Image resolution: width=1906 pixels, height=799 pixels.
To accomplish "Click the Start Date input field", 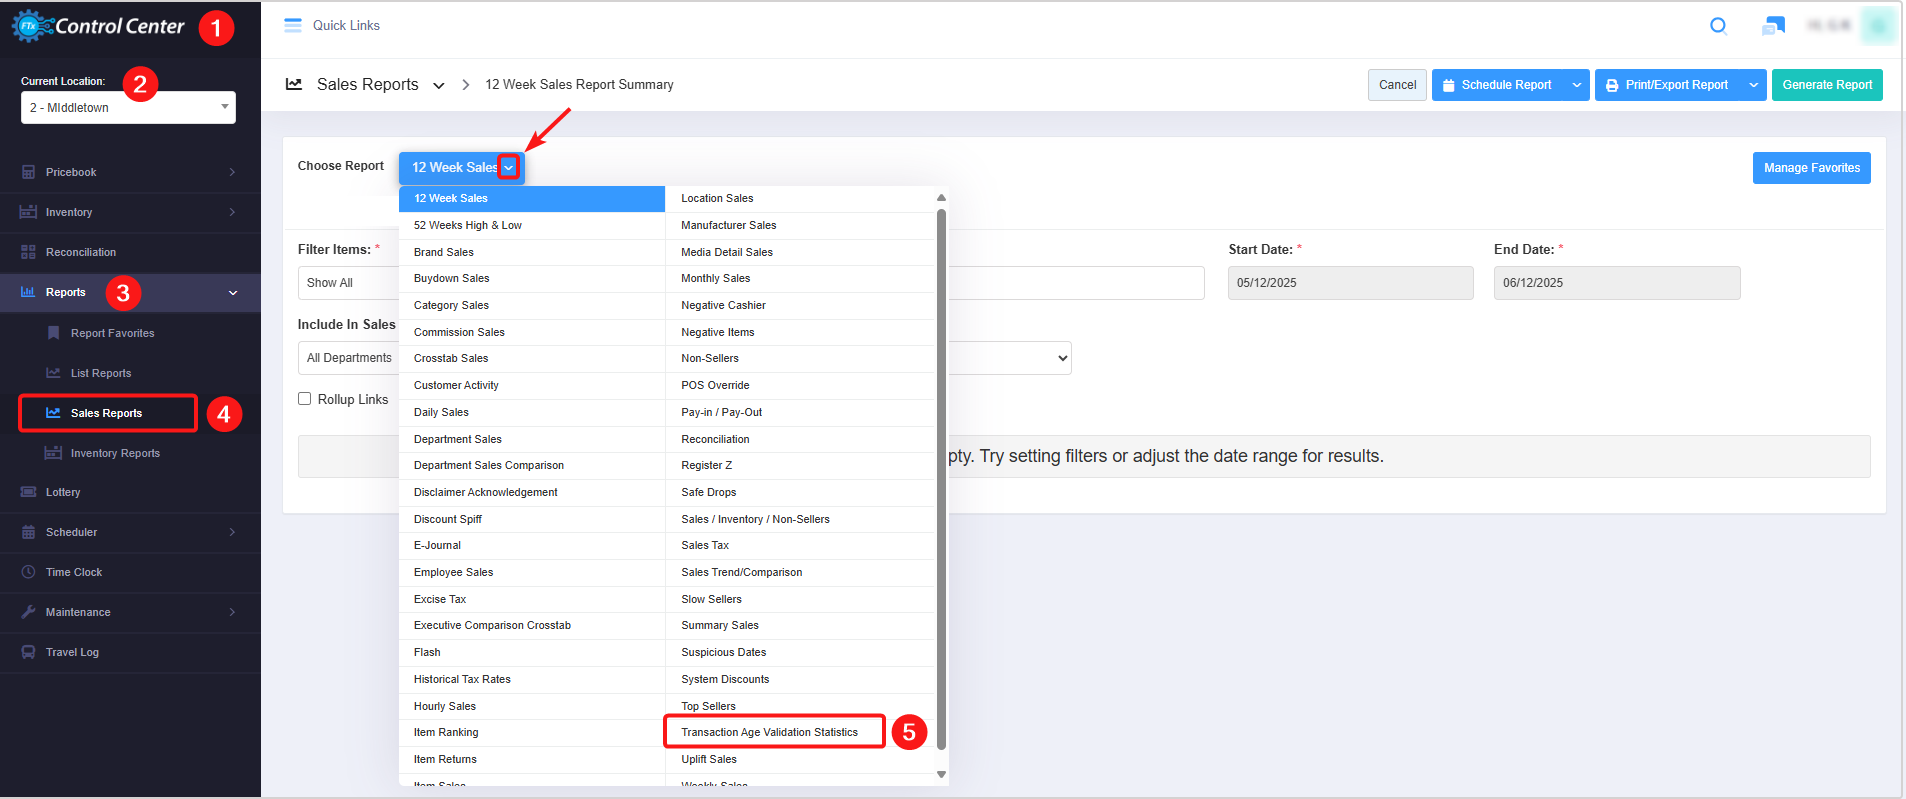I will [x=1350, y=283].
